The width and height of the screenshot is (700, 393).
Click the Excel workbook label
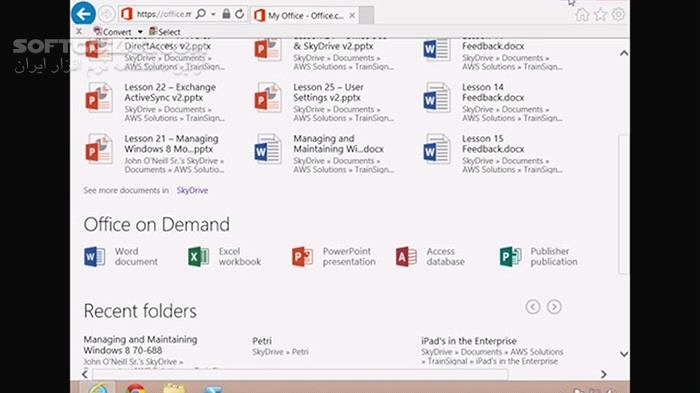coord(239,256)
